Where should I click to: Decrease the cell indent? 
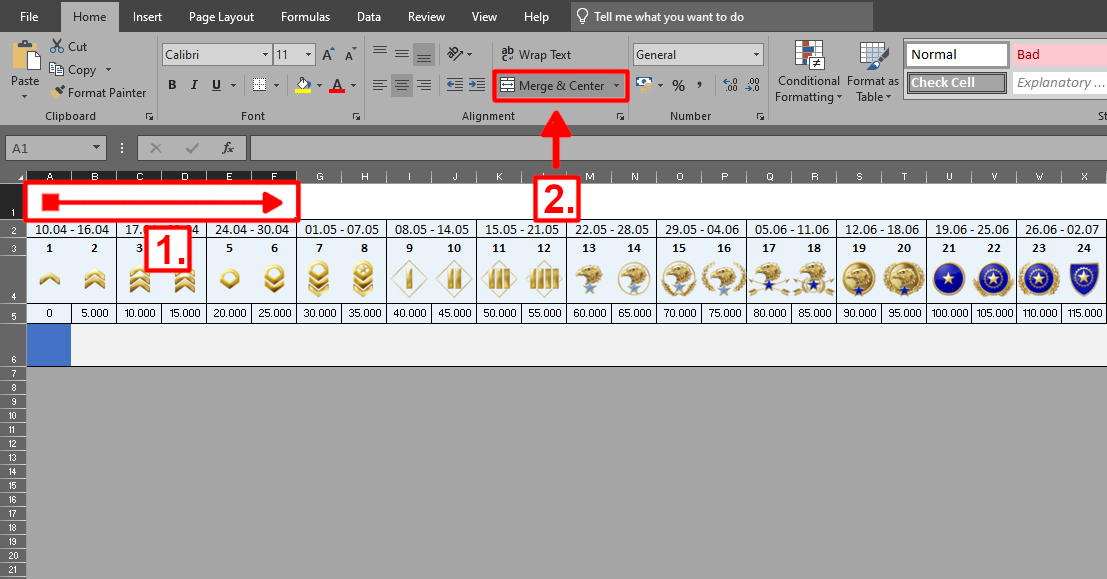click(455, 85)
